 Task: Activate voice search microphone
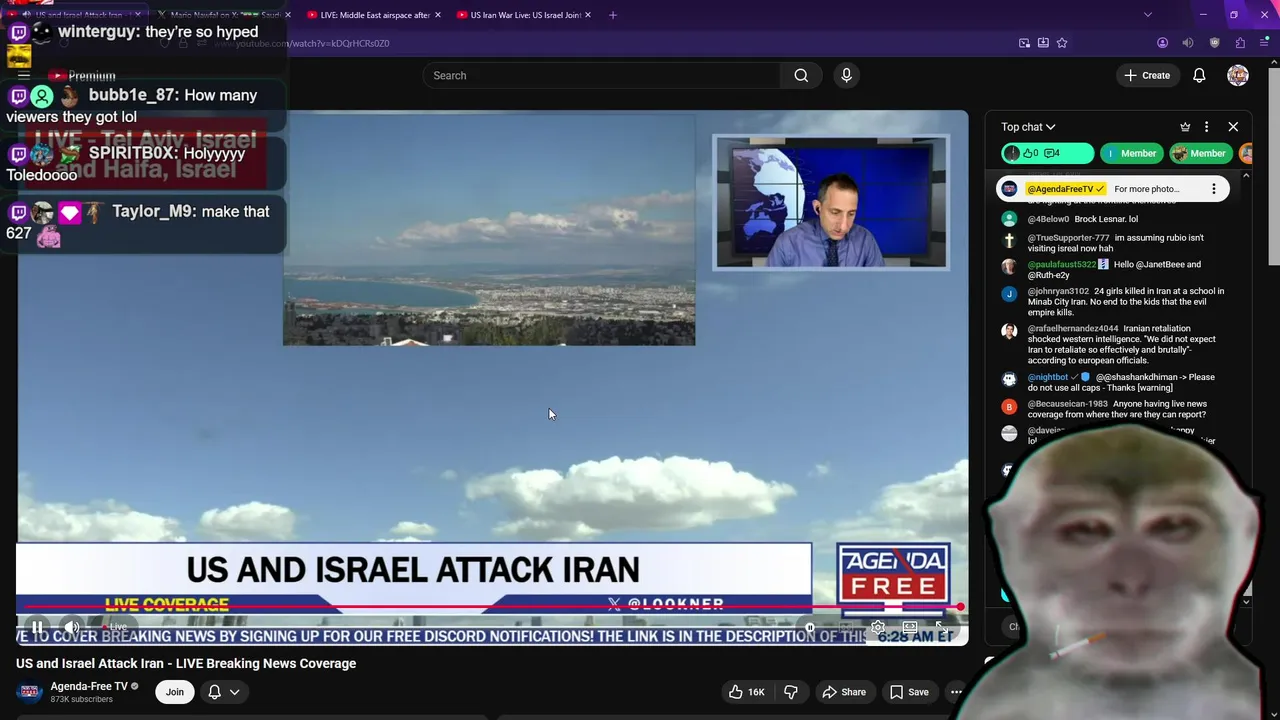tap(846, 75)
